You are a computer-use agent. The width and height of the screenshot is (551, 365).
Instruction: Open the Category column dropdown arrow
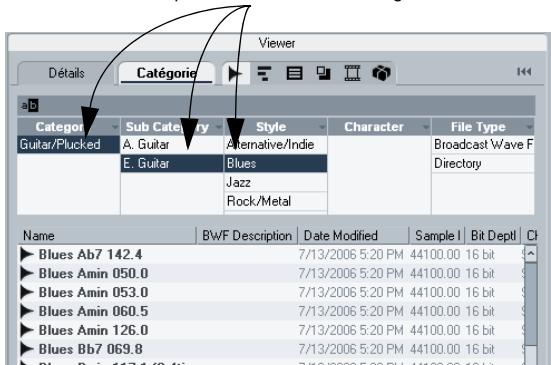tap(115, 126)
